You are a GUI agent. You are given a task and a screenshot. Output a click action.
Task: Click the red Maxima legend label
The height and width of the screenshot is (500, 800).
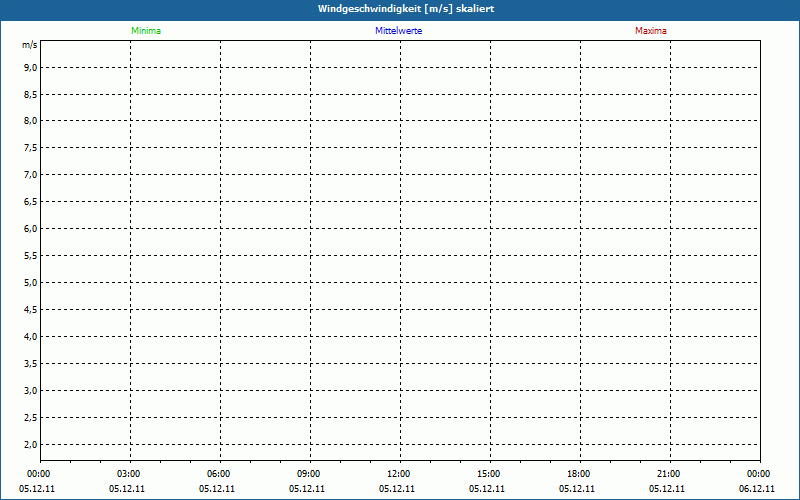tap(651, 31)
